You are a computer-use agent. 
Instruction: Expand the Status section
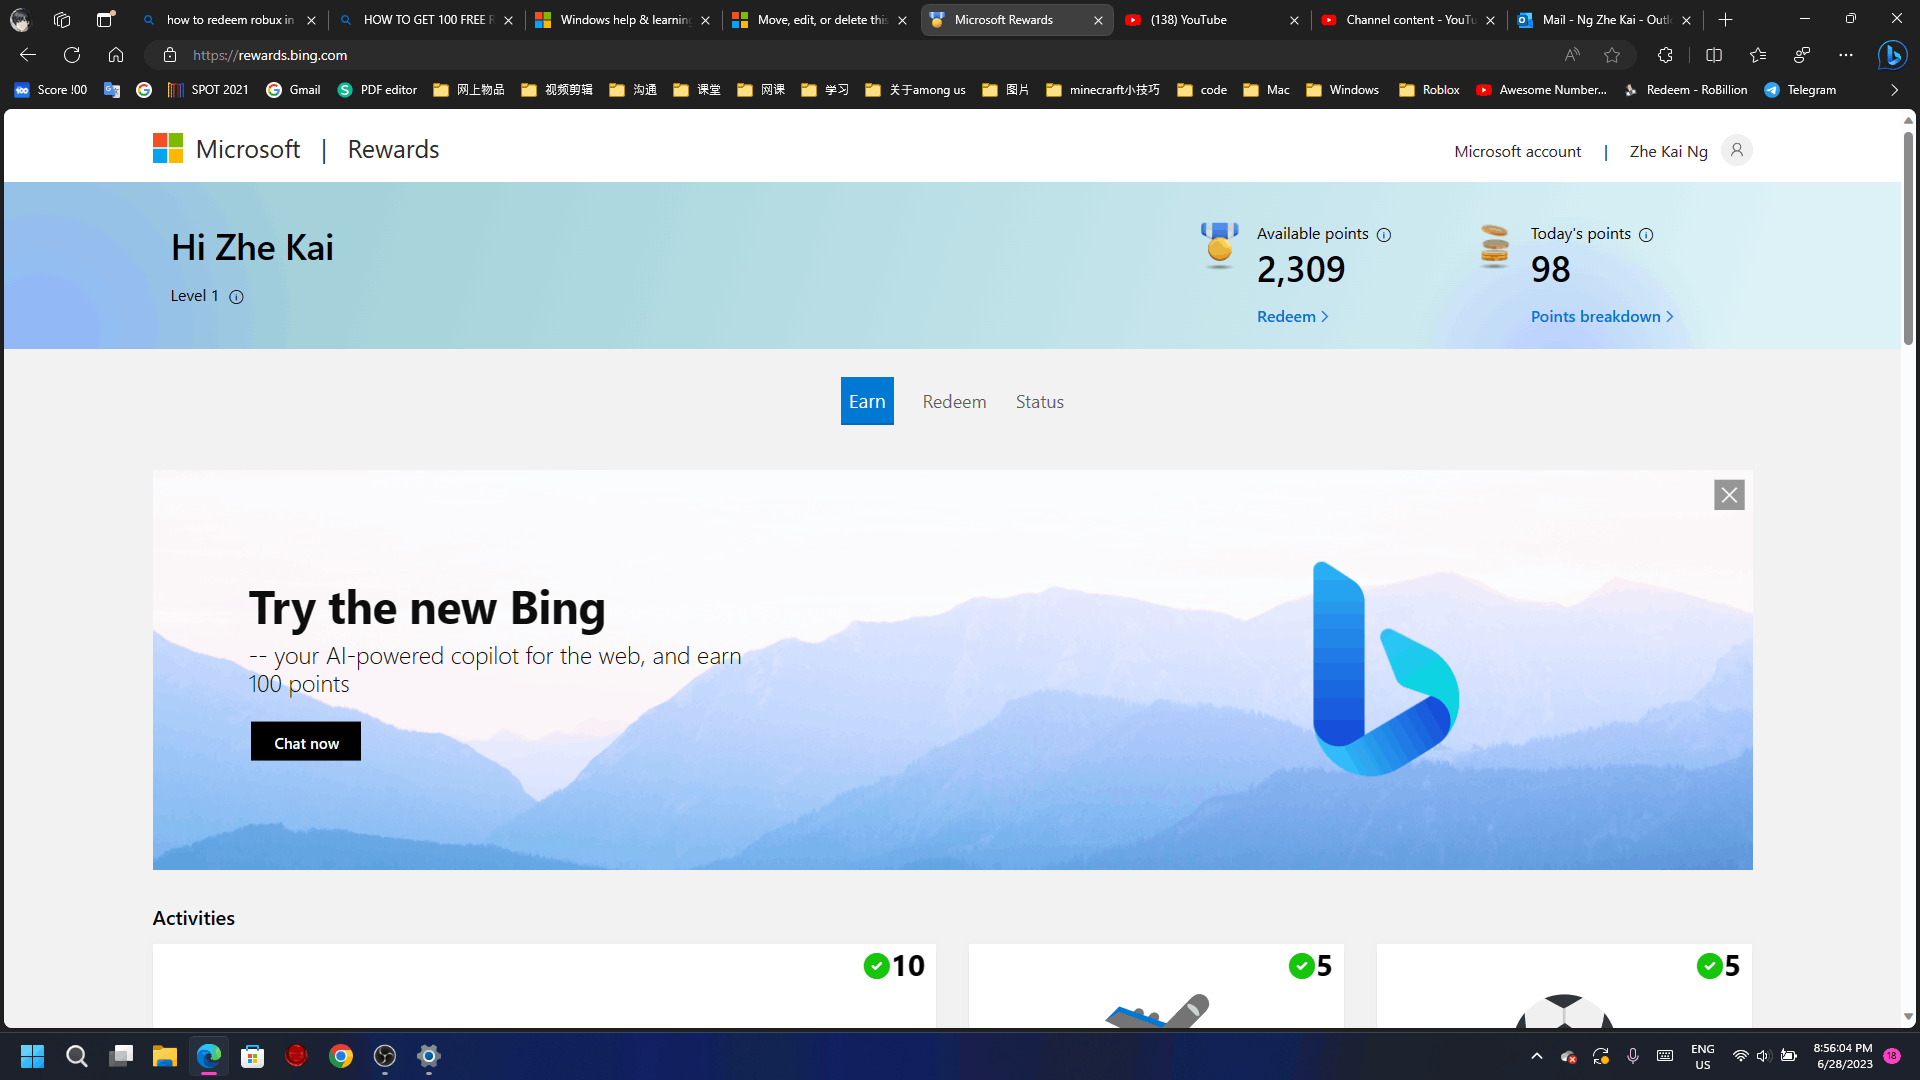pyautogui.click(x=1039, y=401)
